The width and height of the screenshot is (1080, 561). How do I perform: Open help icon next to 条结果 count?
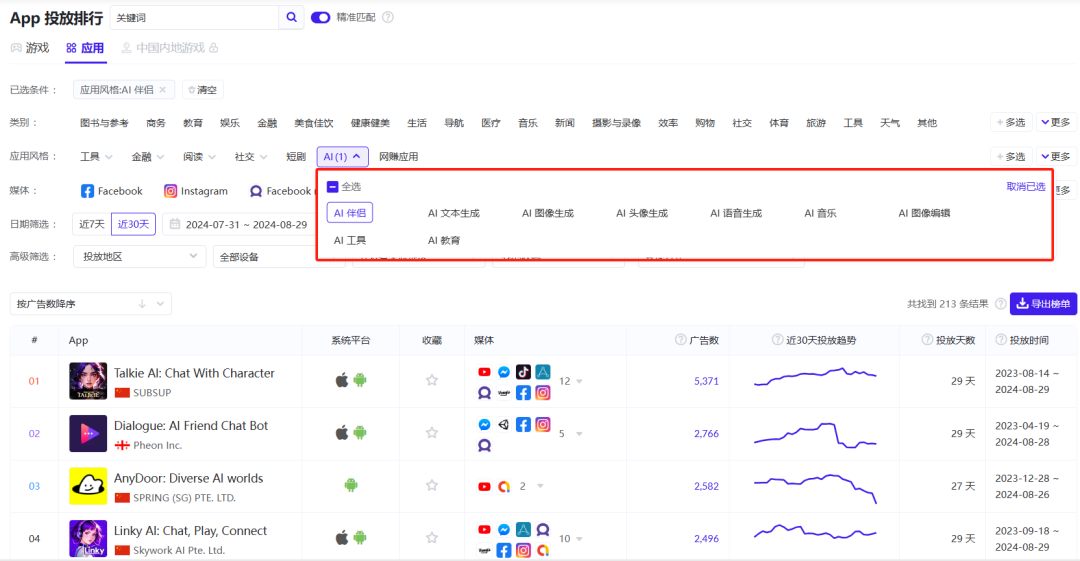[x=1001, y=303]
